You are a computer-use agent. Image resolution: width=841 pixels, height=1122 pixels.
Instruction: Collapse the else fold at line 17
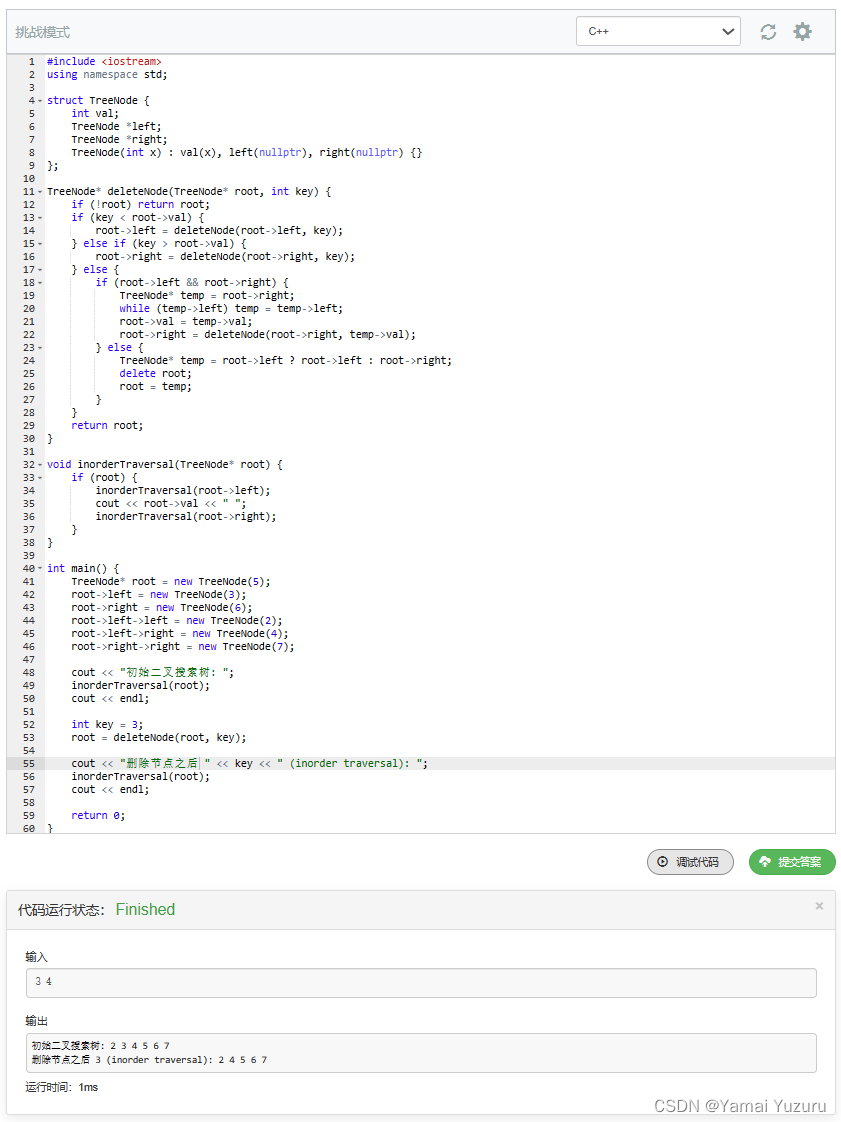pyautogui.click(x=40, y=270)
